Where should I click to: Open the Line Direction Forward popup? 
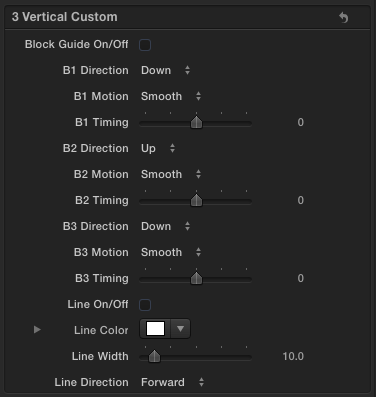pos(173,382)
